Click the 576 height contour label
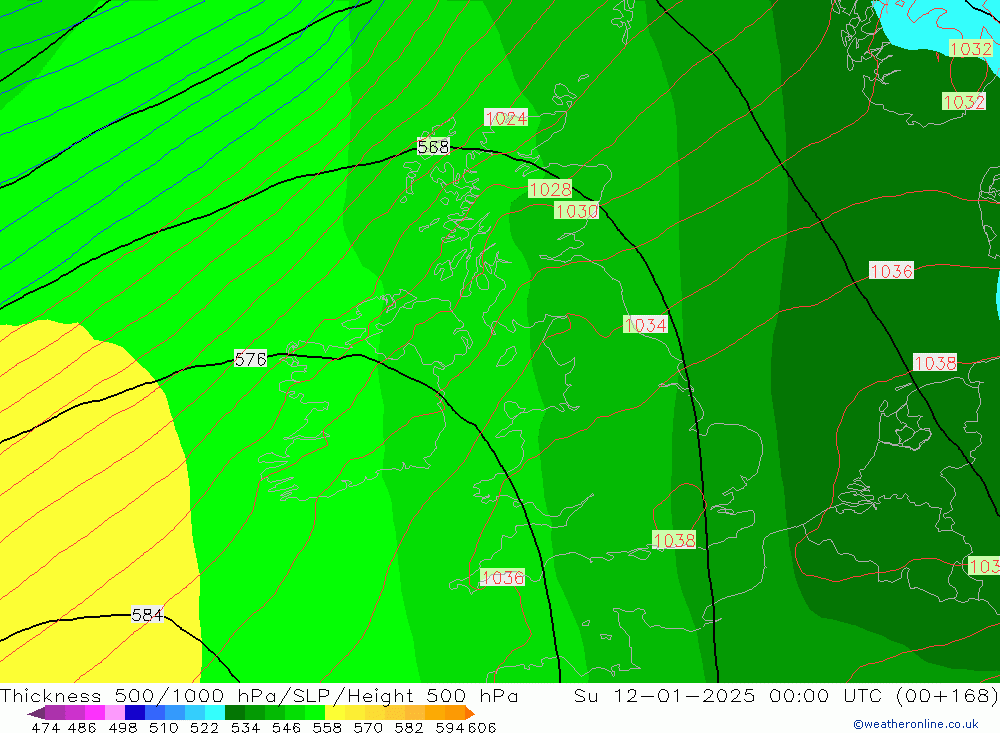The image size is (1000, 733). (250, 359)
